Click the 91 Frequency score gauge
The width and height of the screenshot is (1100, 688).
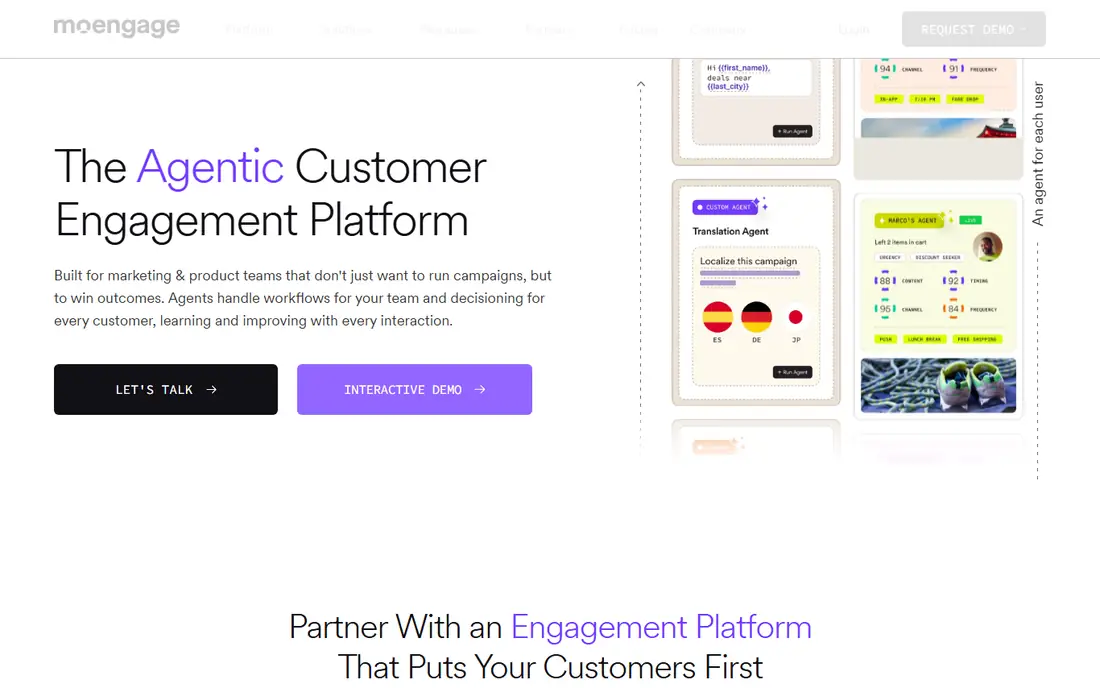953,69
